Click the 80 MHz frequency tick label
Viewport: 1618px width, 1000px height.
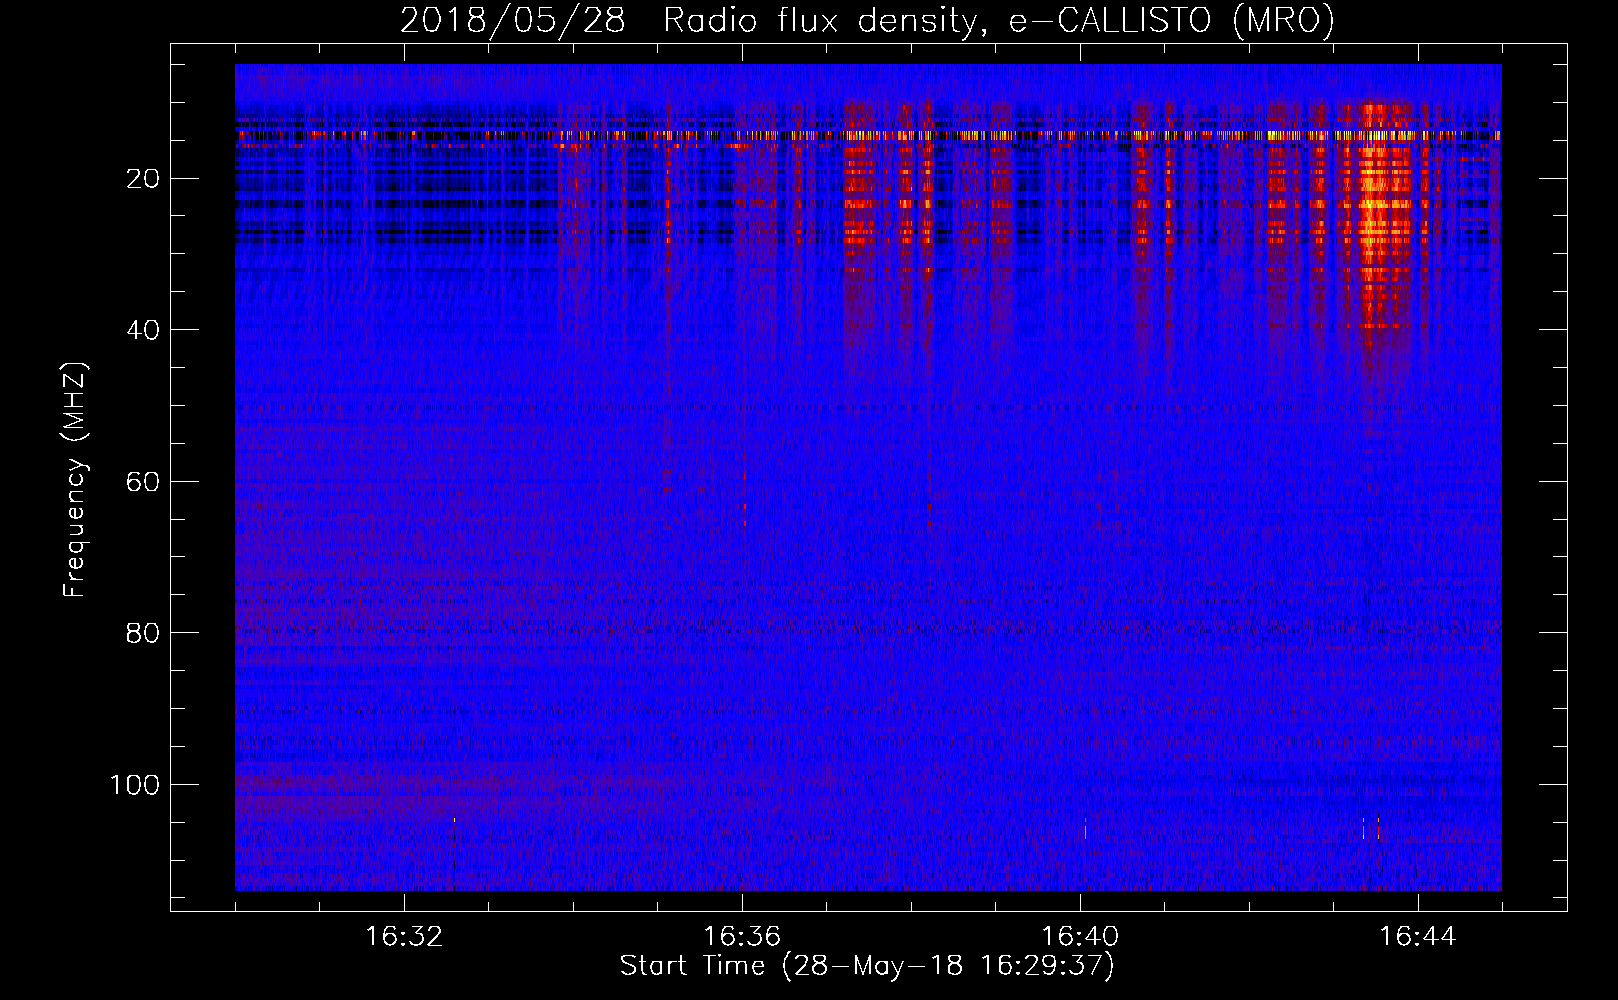pyautogui.click(x=143, y=633)
